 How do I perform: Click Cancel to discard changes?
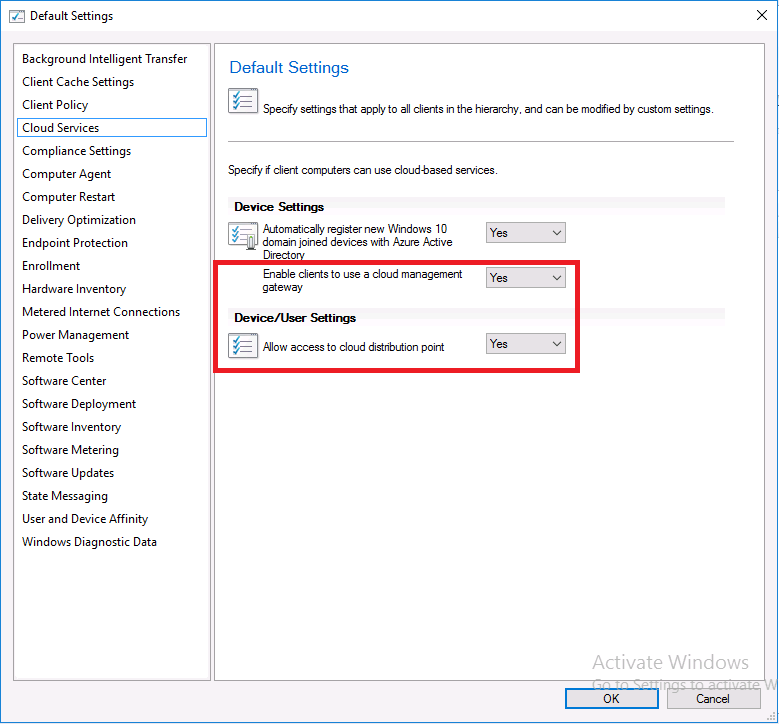pos(713,699)
